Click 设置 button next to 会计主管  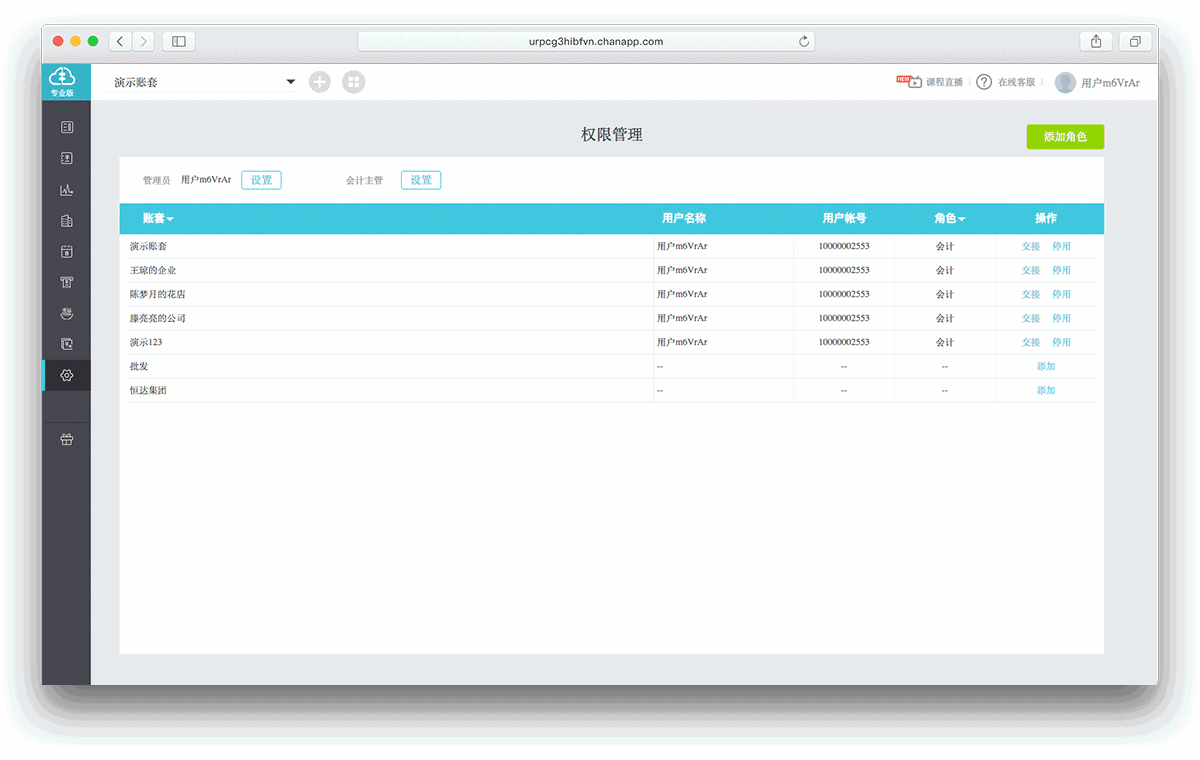click(x=421, y=180)
